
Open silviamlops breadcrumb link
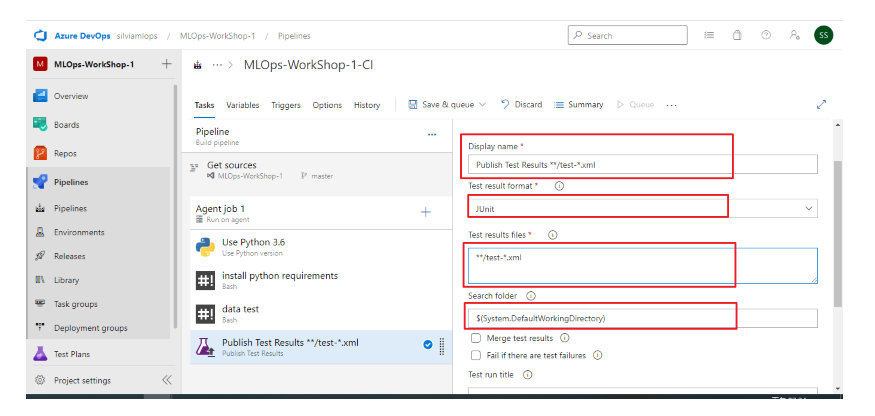[138, 36]
